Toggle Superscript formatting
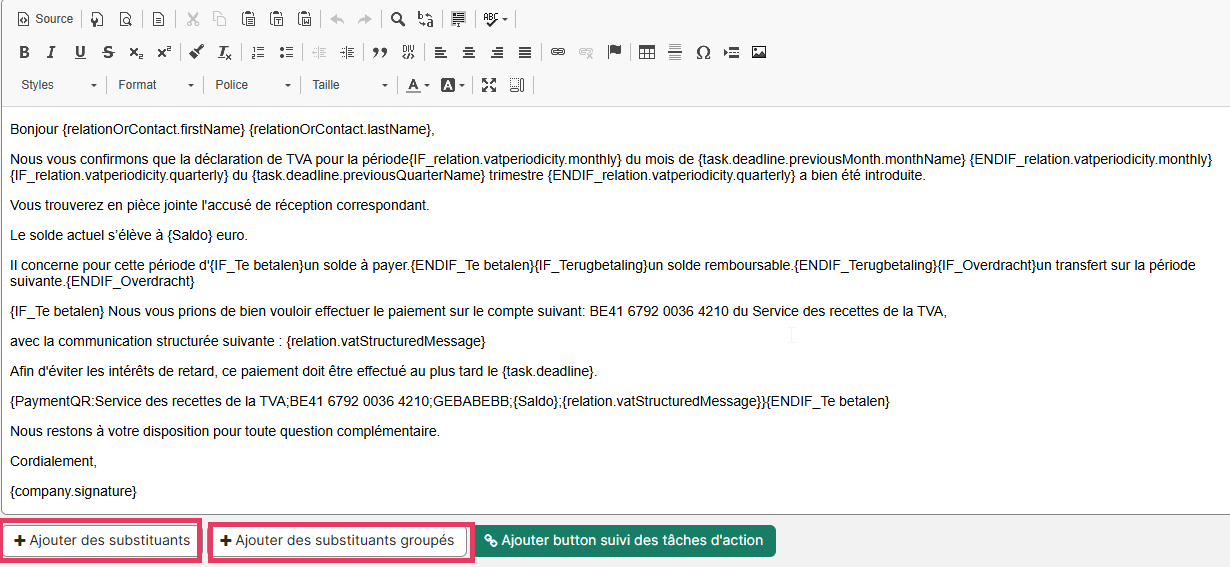This screenshot has width=1230, height=567. [164, 52]
